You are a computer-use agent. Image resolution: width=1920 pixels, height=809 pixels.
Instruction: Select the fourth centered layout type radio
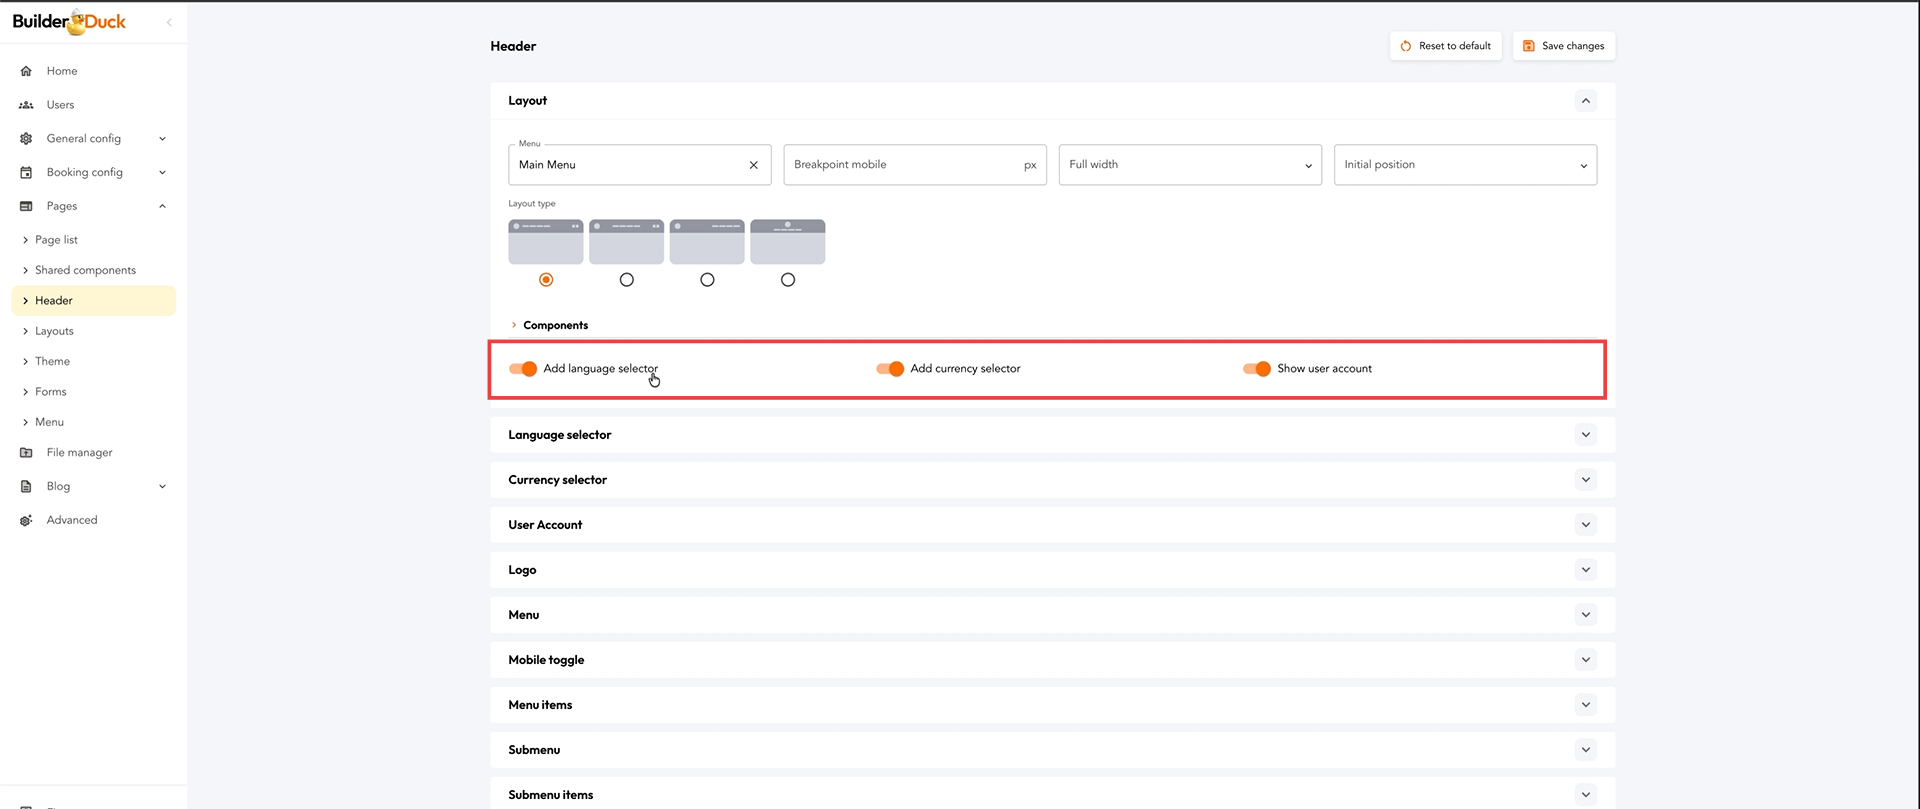788,280
